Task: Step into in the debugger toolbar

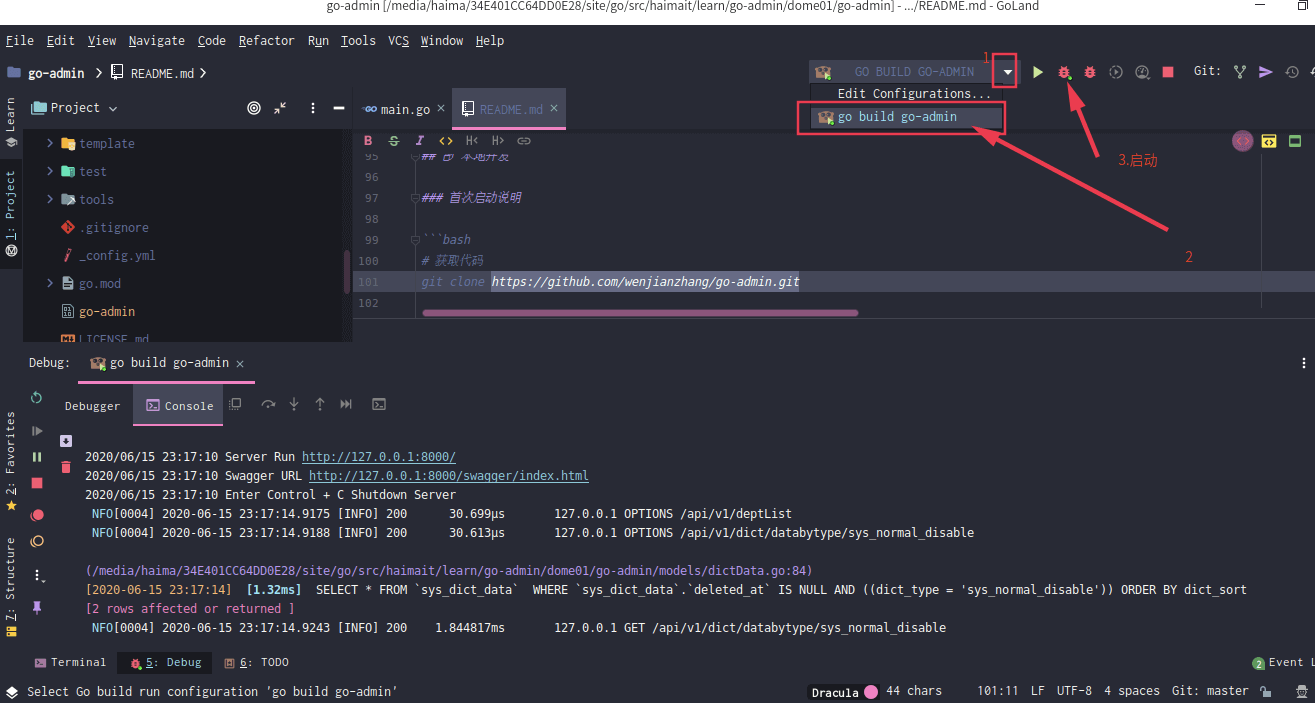Action: (294, 404)
